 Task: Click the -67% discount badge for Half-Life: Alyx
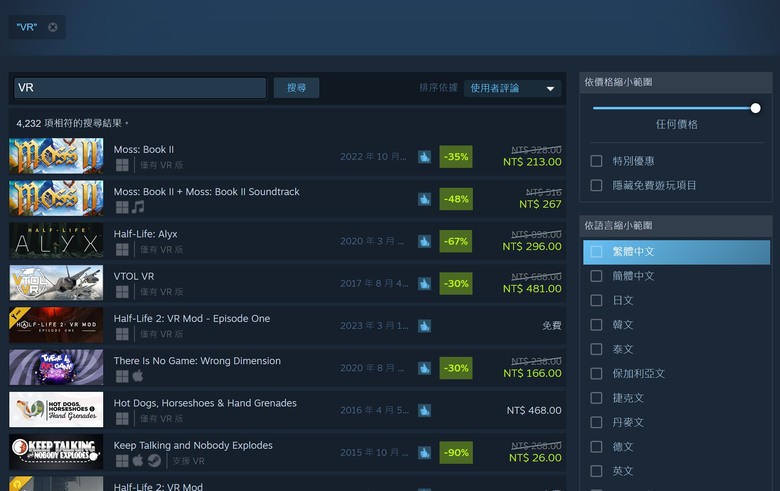456,241
